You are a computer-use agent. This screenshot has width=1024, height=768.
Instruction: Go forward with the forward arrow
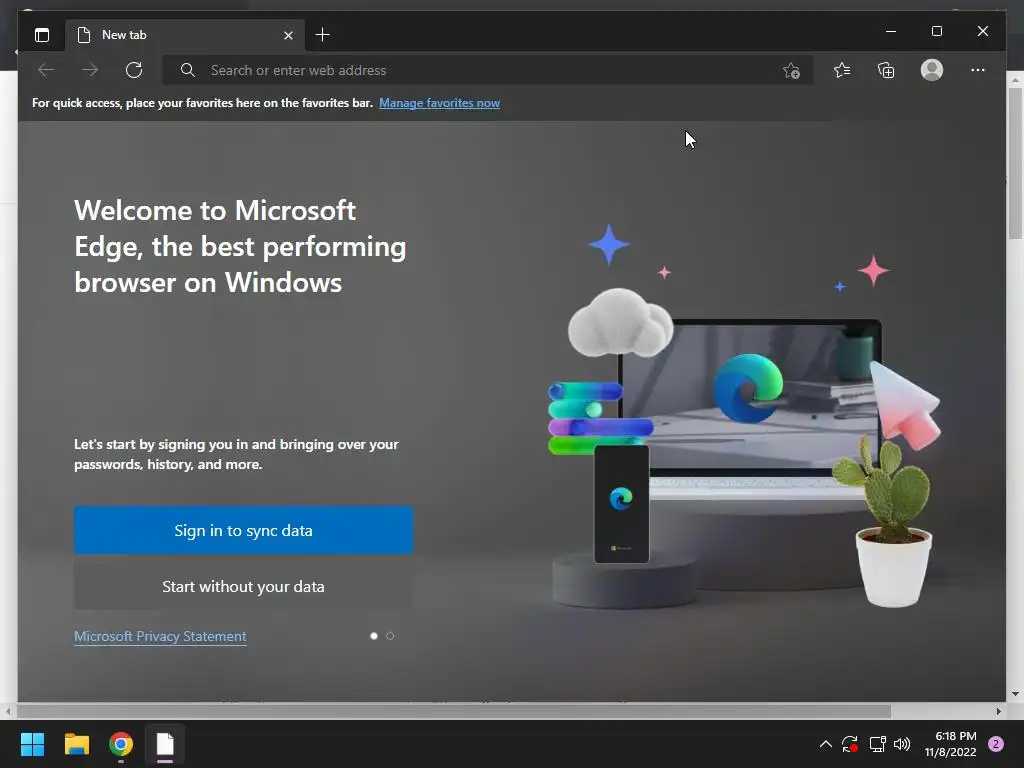[x=89, y=70]
